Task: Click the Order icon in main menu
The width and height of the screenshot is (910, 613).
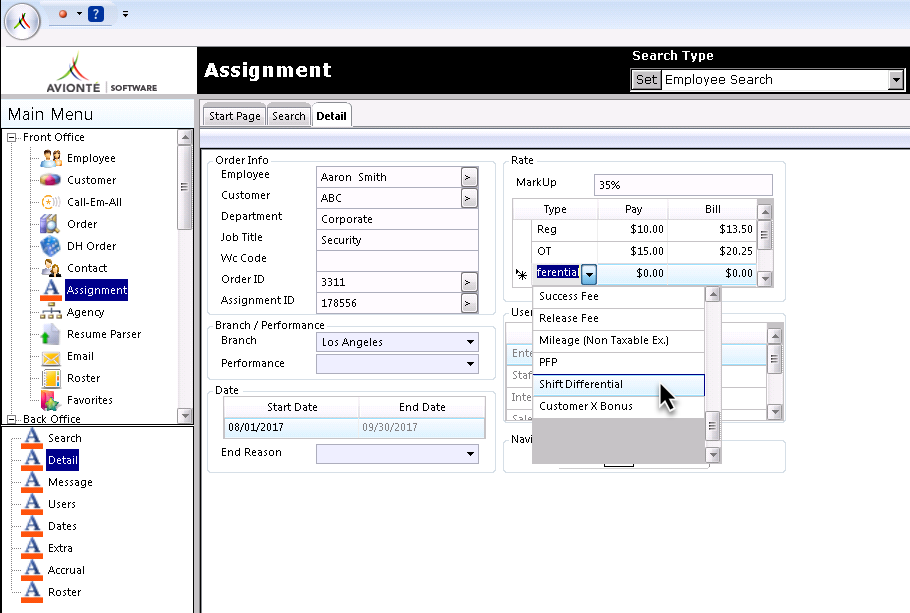Action: click(x=50, y=223)
